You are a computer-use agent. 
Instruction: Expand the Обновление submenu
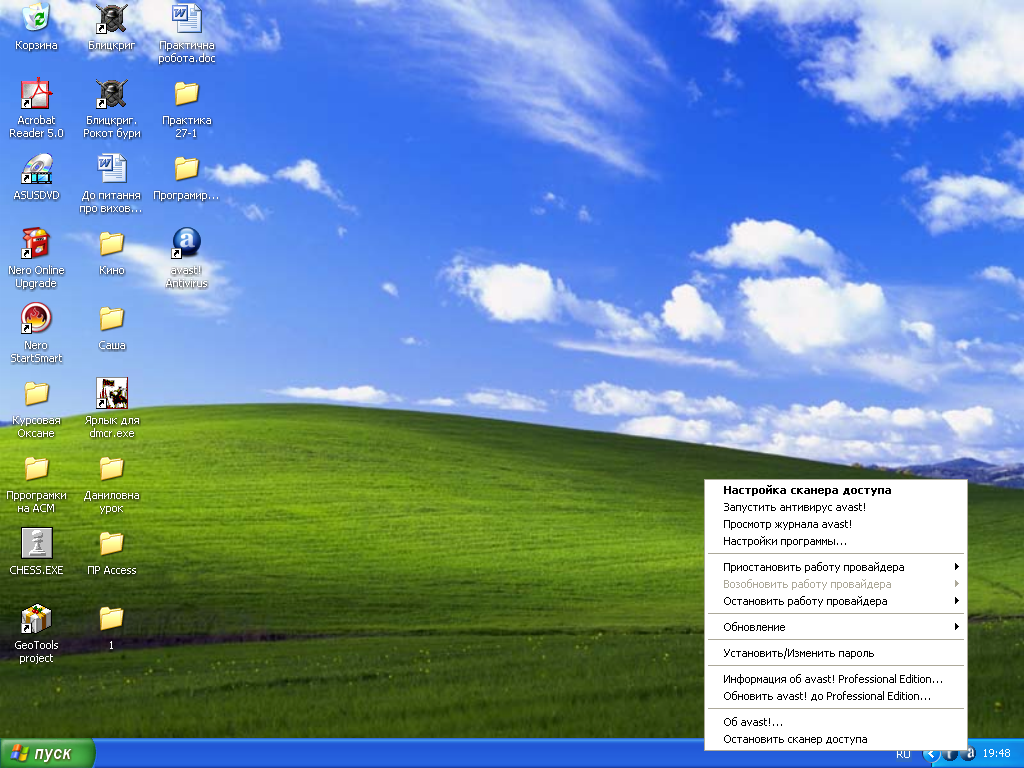[835, 627]
